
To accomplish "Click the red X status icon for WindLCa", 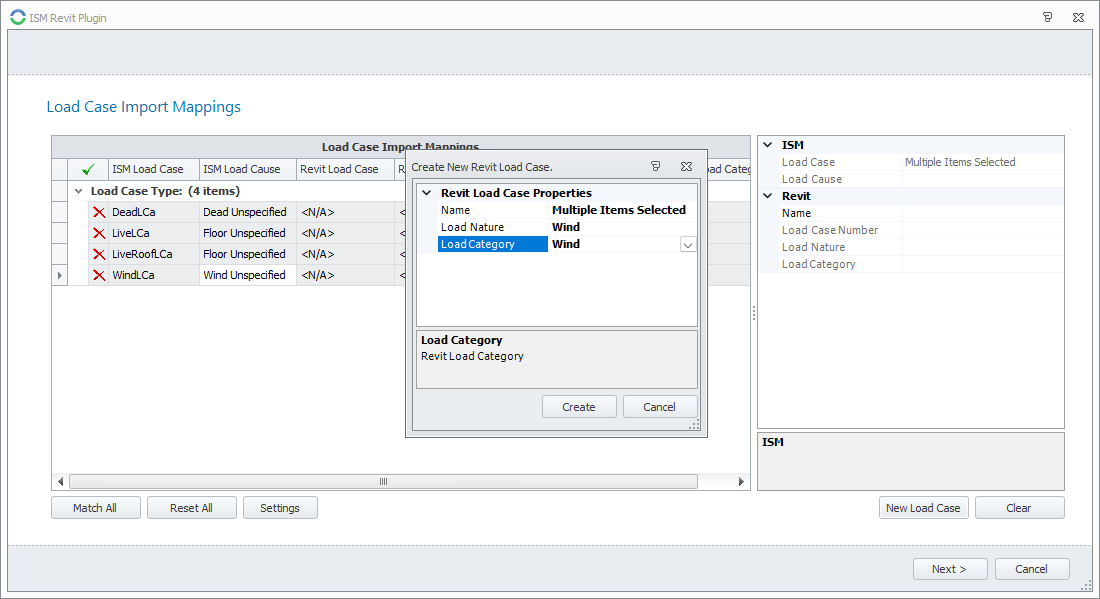I will 99,275.
